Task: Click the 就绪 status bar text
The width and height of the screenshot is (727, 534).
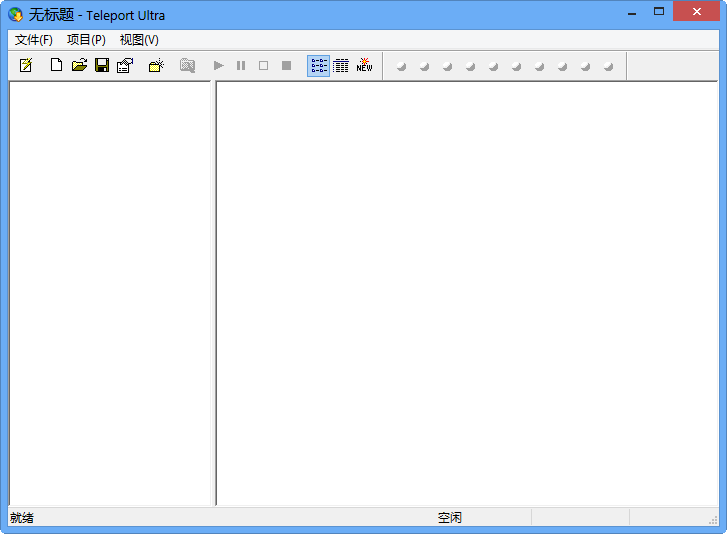Action: point(22,517)
